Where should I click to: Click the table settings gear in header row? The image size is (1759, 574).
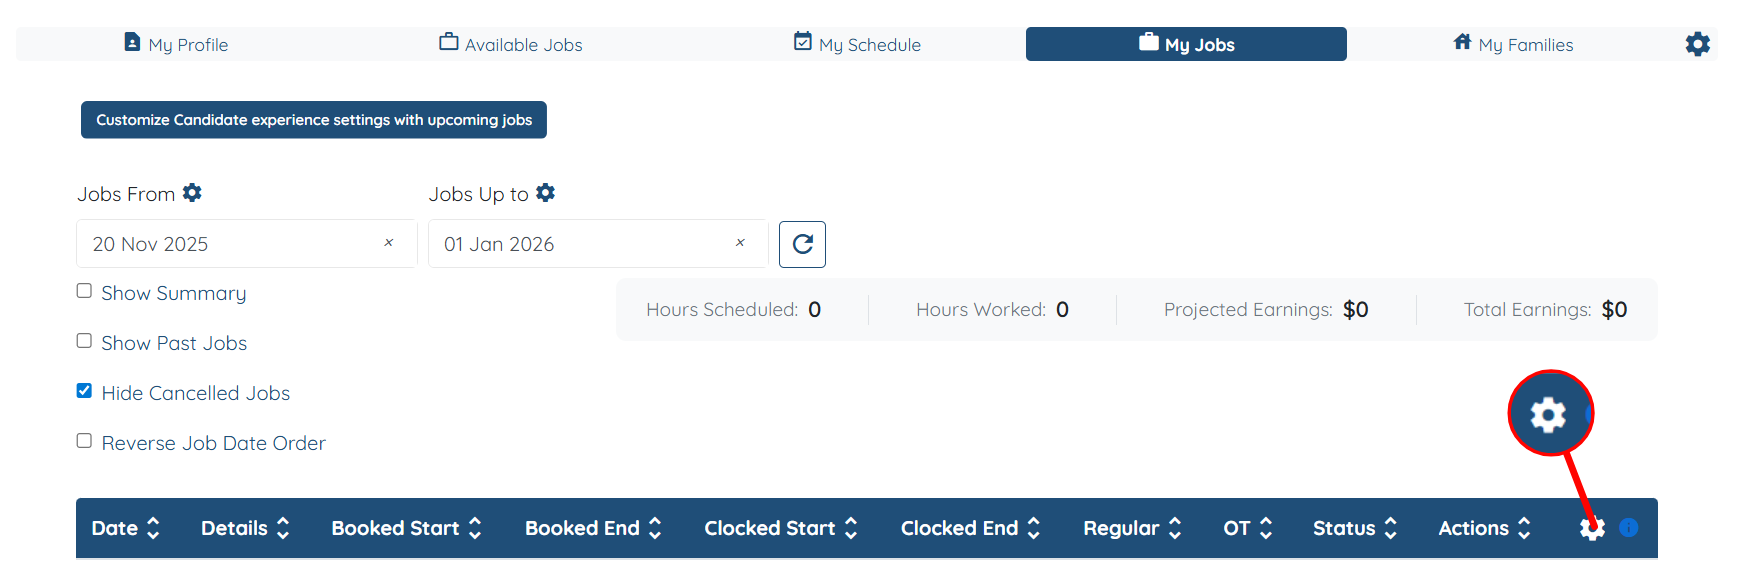coord(1592,528)
